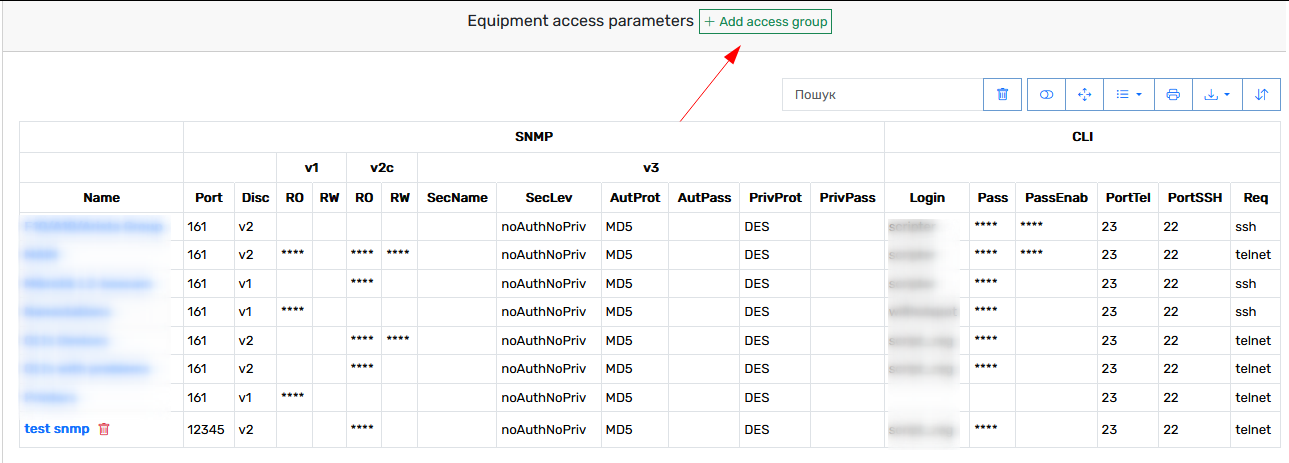1289x463 pixels.
Task: Click the Name column header
Action: (101, 198)
